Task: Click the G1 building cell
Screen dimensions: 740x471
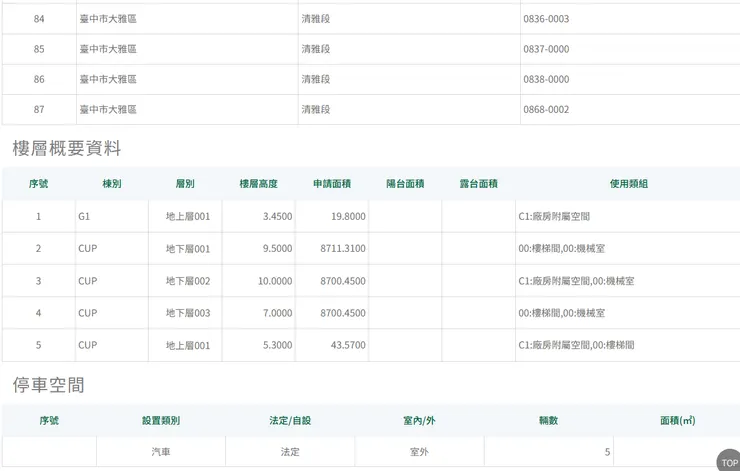Action: (112, 217)
